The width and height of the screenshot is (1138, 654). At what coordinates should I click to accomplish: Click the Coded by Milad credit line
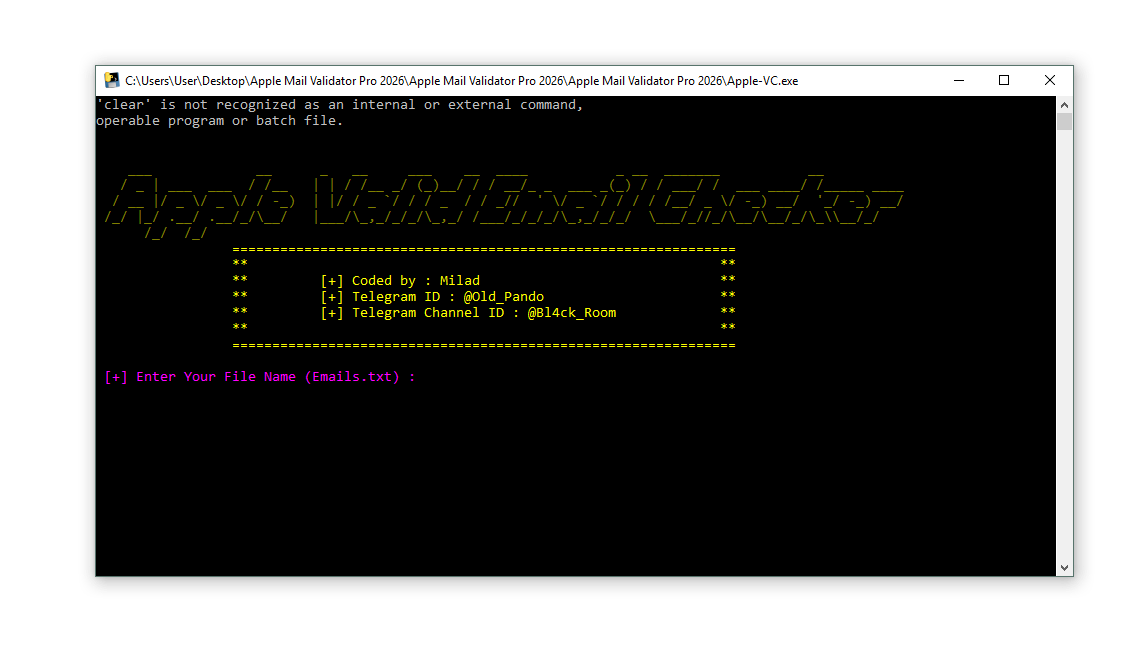pyautogui.click(x=400, y=280)
